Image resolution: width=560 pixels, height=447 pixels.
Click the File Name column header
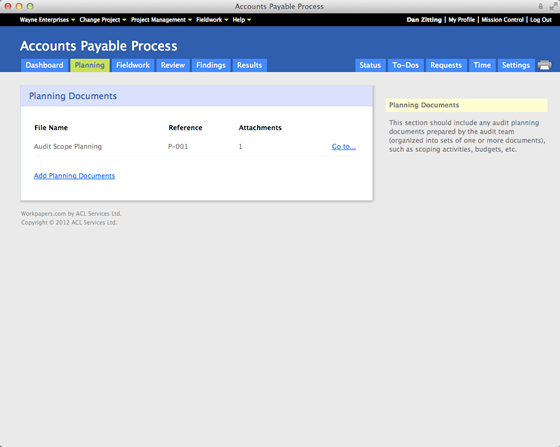51,127
